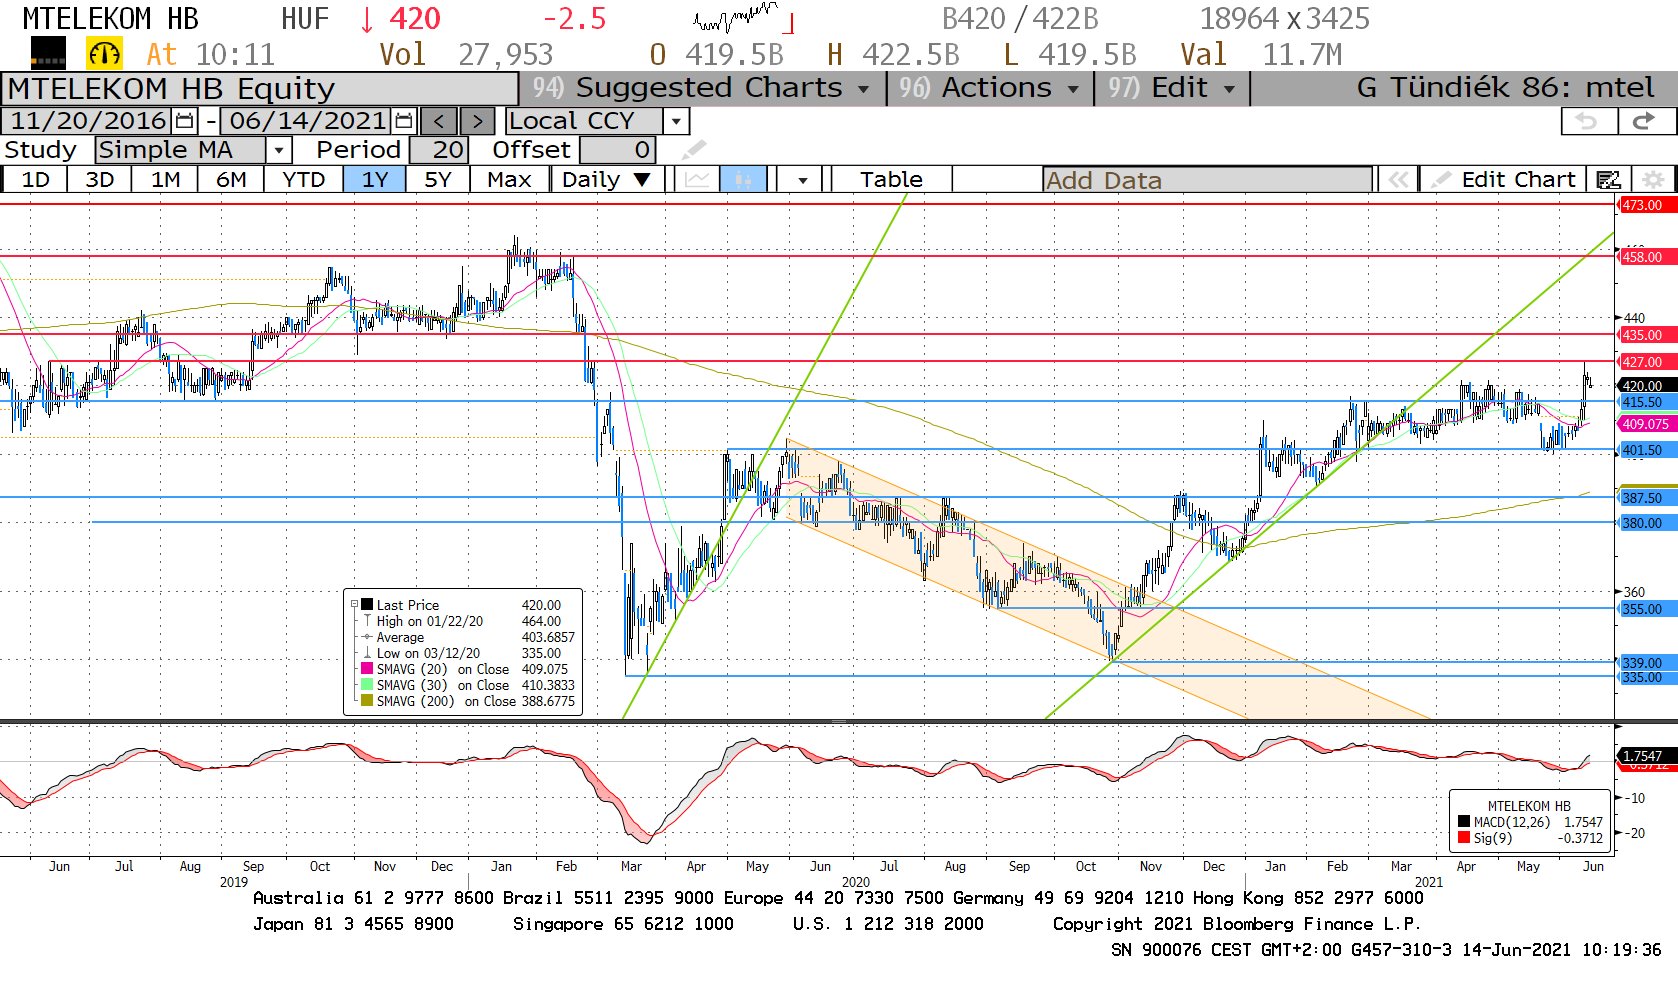Select the 1Y range tab
Screen dimensions: 1678x985
point(374,179)
